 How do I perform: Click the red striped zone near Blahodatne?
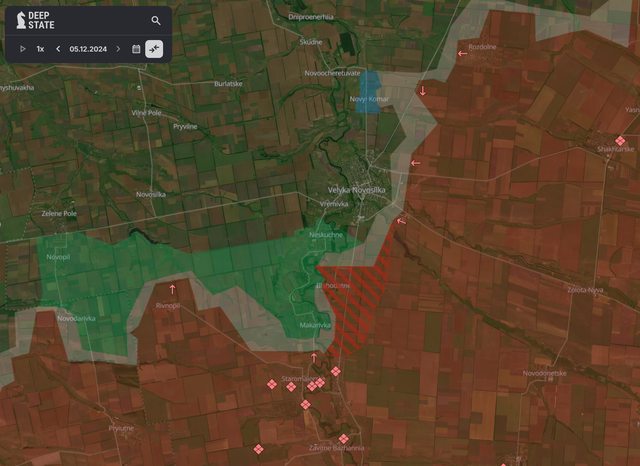(x=355, y=300)
